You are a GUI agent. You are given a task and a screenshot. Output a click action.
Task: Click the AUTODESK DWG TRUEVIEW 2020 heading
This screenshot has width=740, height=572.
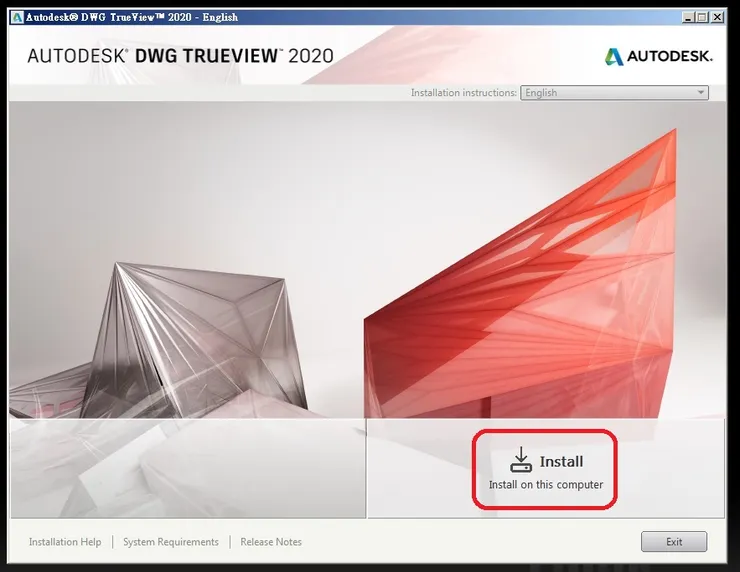click(180, 56)
